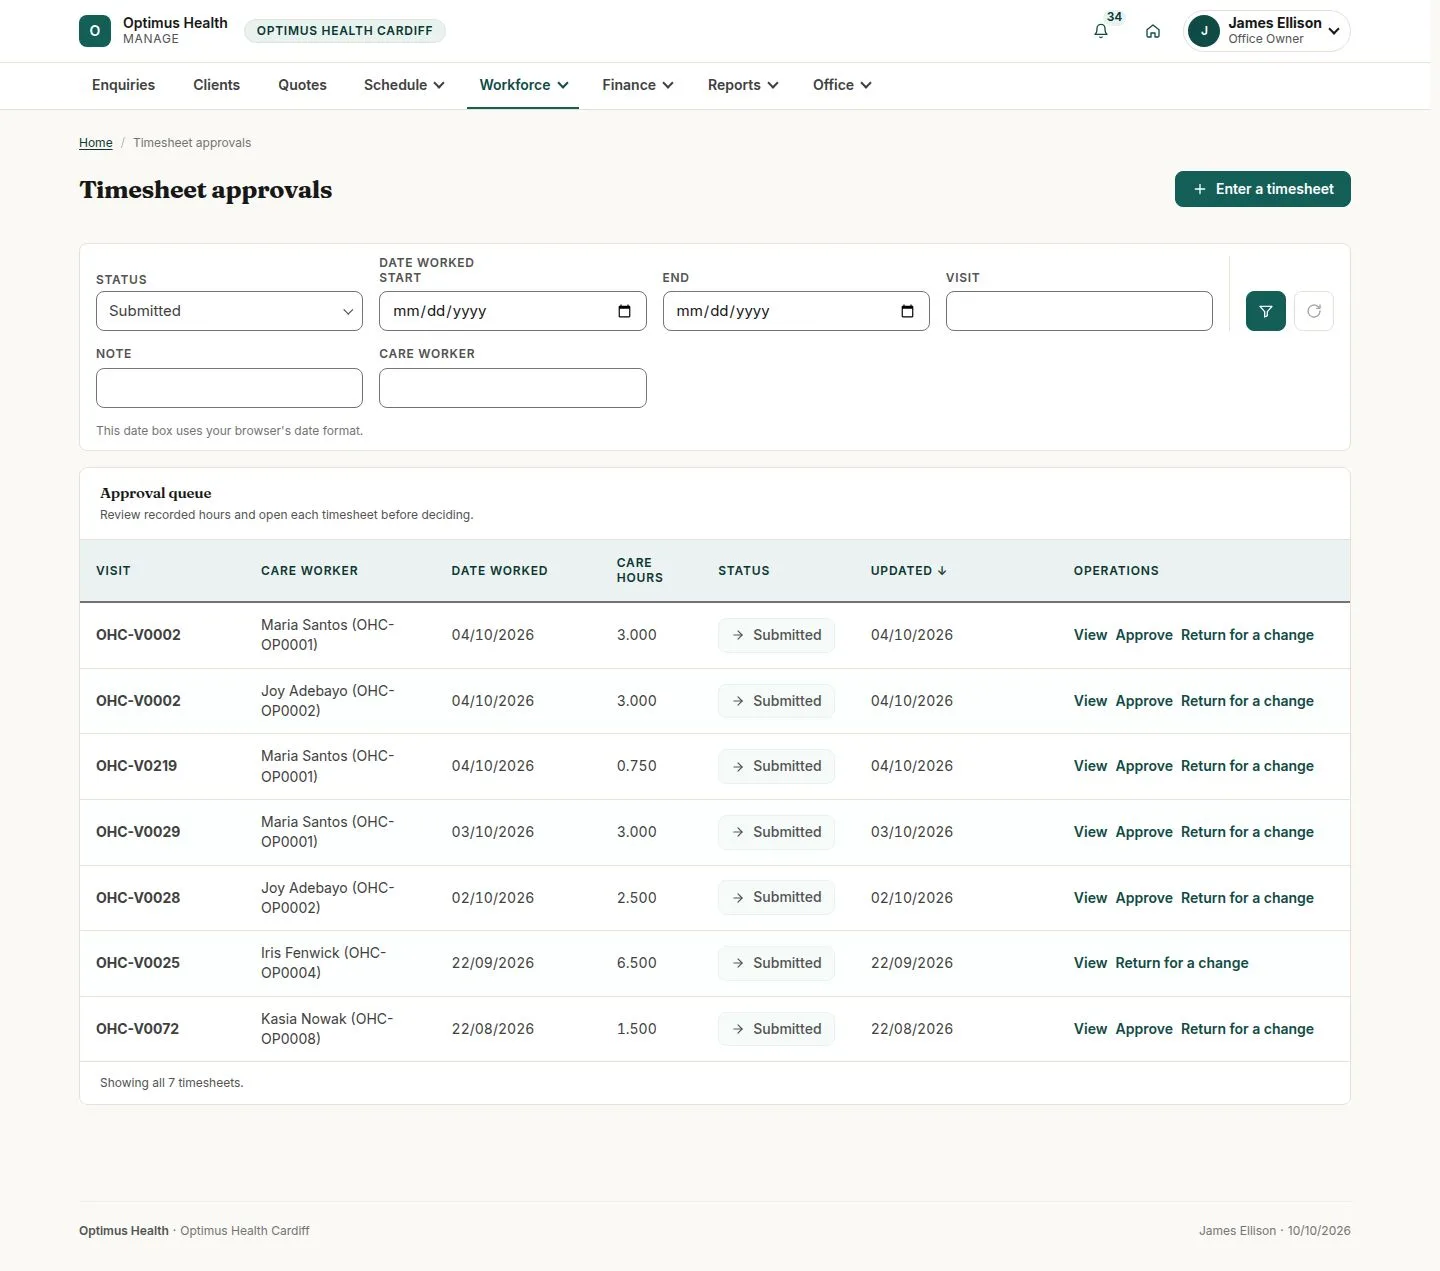Approve the OHC-V0028 timesheet

point(1144,898)
